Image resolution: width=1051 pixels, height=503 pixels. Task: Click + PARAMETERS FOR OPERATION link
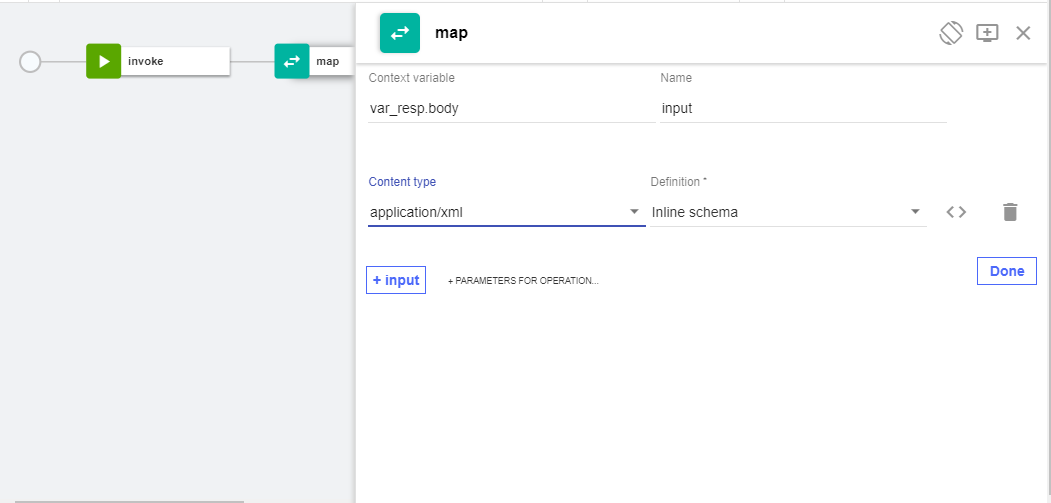tap(523, 281)
